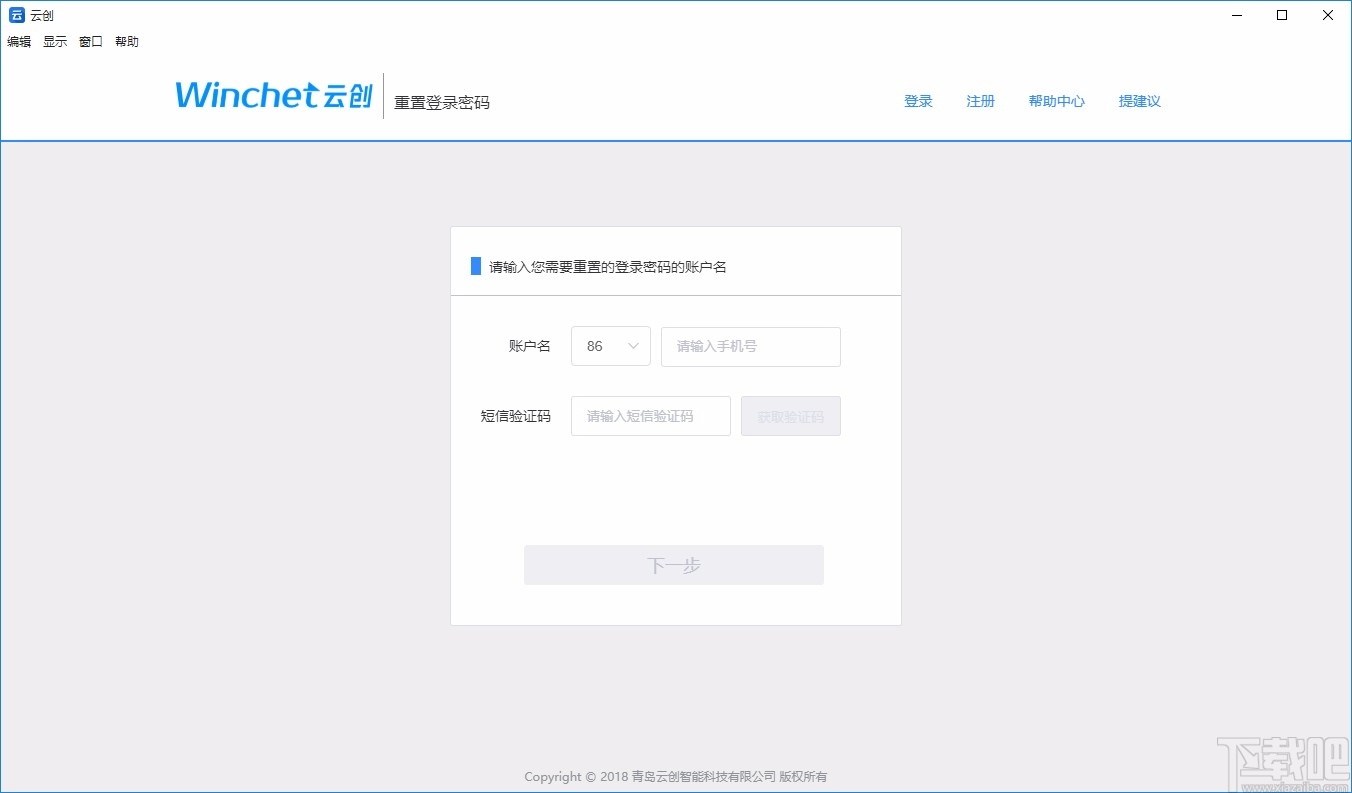Click the 账户名 label
Screen dimensions: 1352x793
point(530,346)
